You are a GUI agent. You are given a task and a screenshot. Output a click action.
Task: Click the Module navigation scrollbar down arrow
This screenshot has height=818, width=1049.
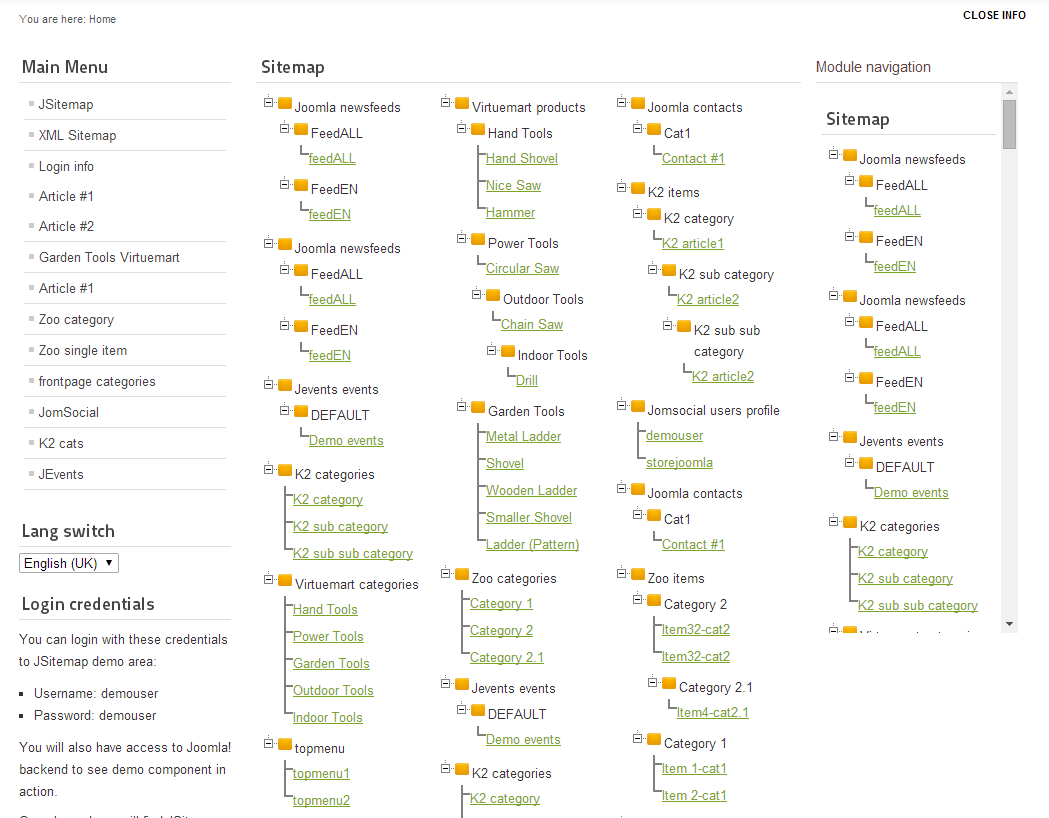click(x=1009, y=624)
